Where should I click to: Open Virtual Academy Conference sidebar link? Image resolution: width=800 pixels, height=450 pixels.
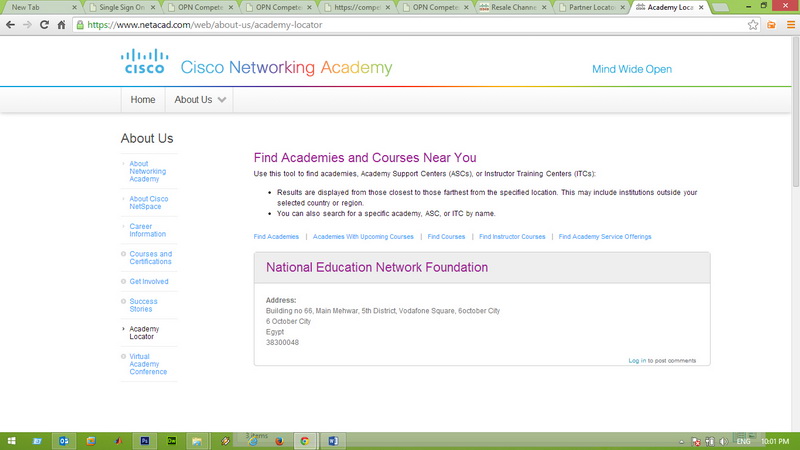pos(148,364)
